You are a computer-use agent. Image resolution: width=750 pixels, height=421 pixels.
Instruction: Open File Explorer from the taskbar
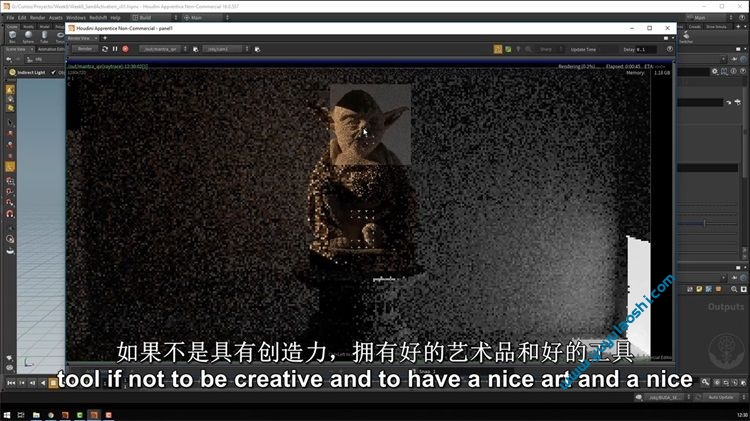pos(36,415)
